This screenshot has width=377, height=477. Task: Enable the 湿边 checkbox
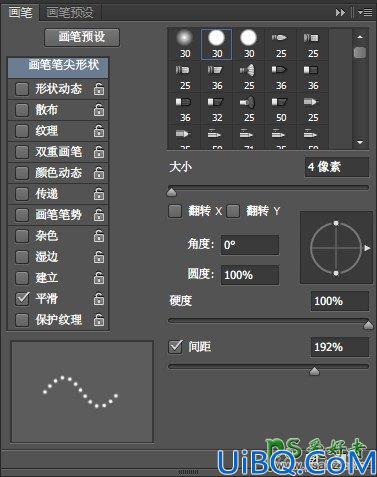click(22, 257)
